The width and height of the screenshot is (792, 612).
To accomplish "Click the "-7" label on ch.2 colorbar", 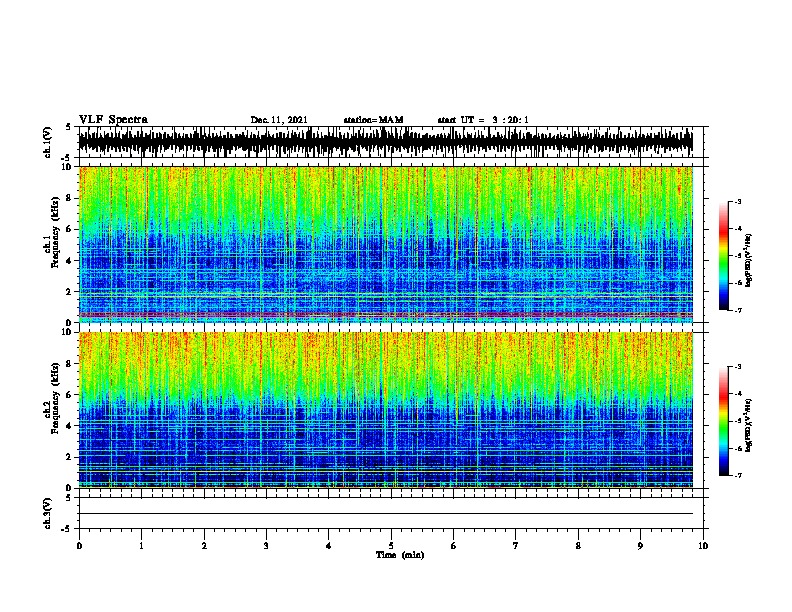I will click(737, 476).
